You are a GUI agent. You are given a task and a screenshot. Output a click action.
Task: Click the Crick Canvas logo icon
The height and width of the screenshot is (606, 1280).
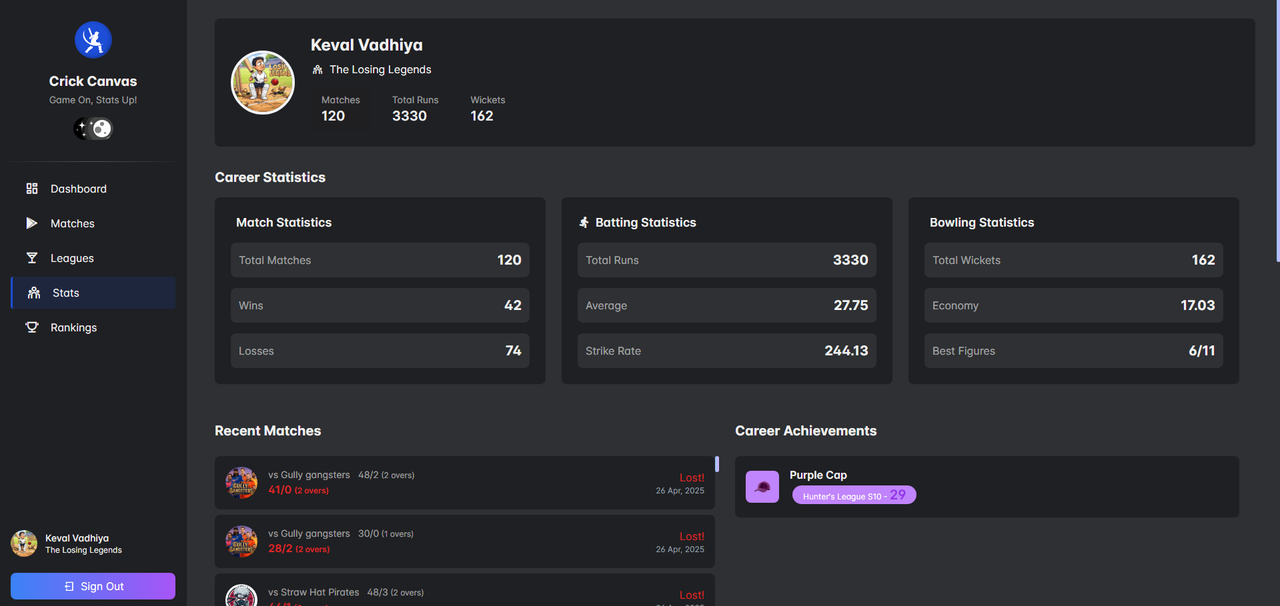pyautogui.click(x=93, y=40)
